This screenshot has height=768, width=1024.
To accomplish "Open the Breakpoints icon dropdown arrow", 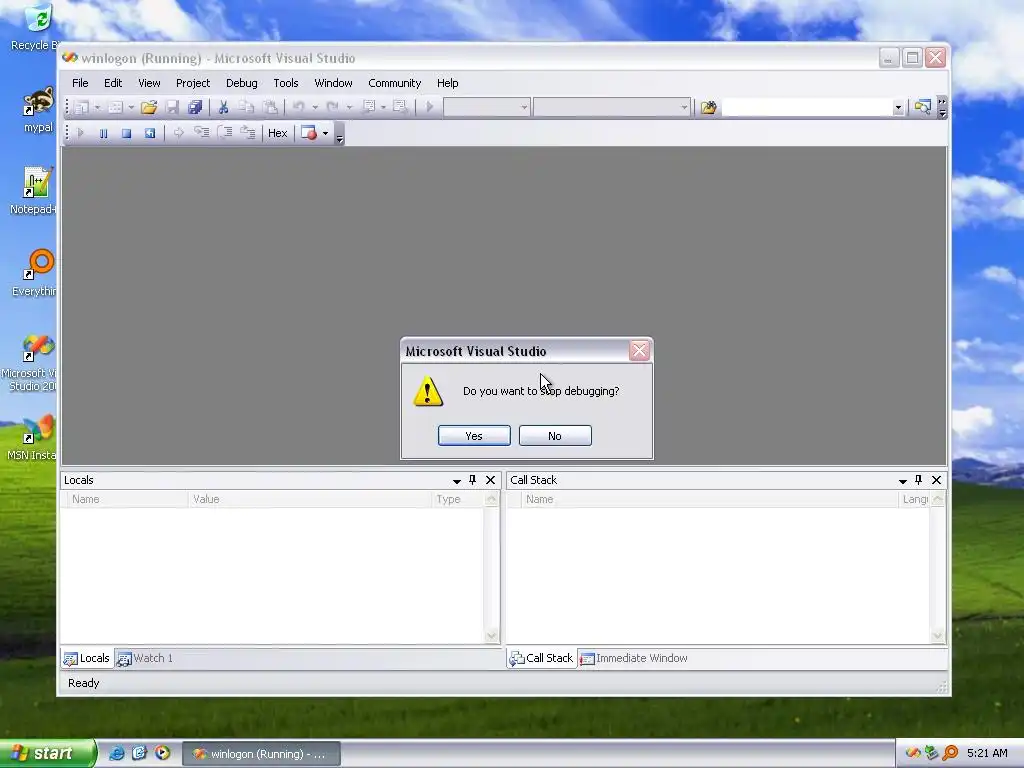I will (x=325, y=133).
